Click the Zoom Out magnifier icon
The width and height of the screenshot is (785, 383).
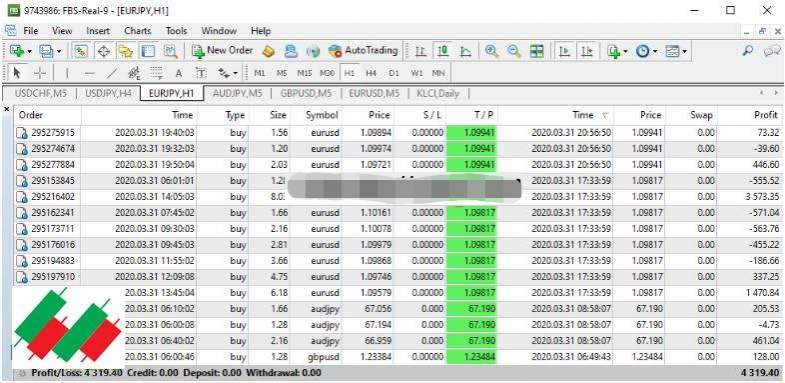point(514,51)
